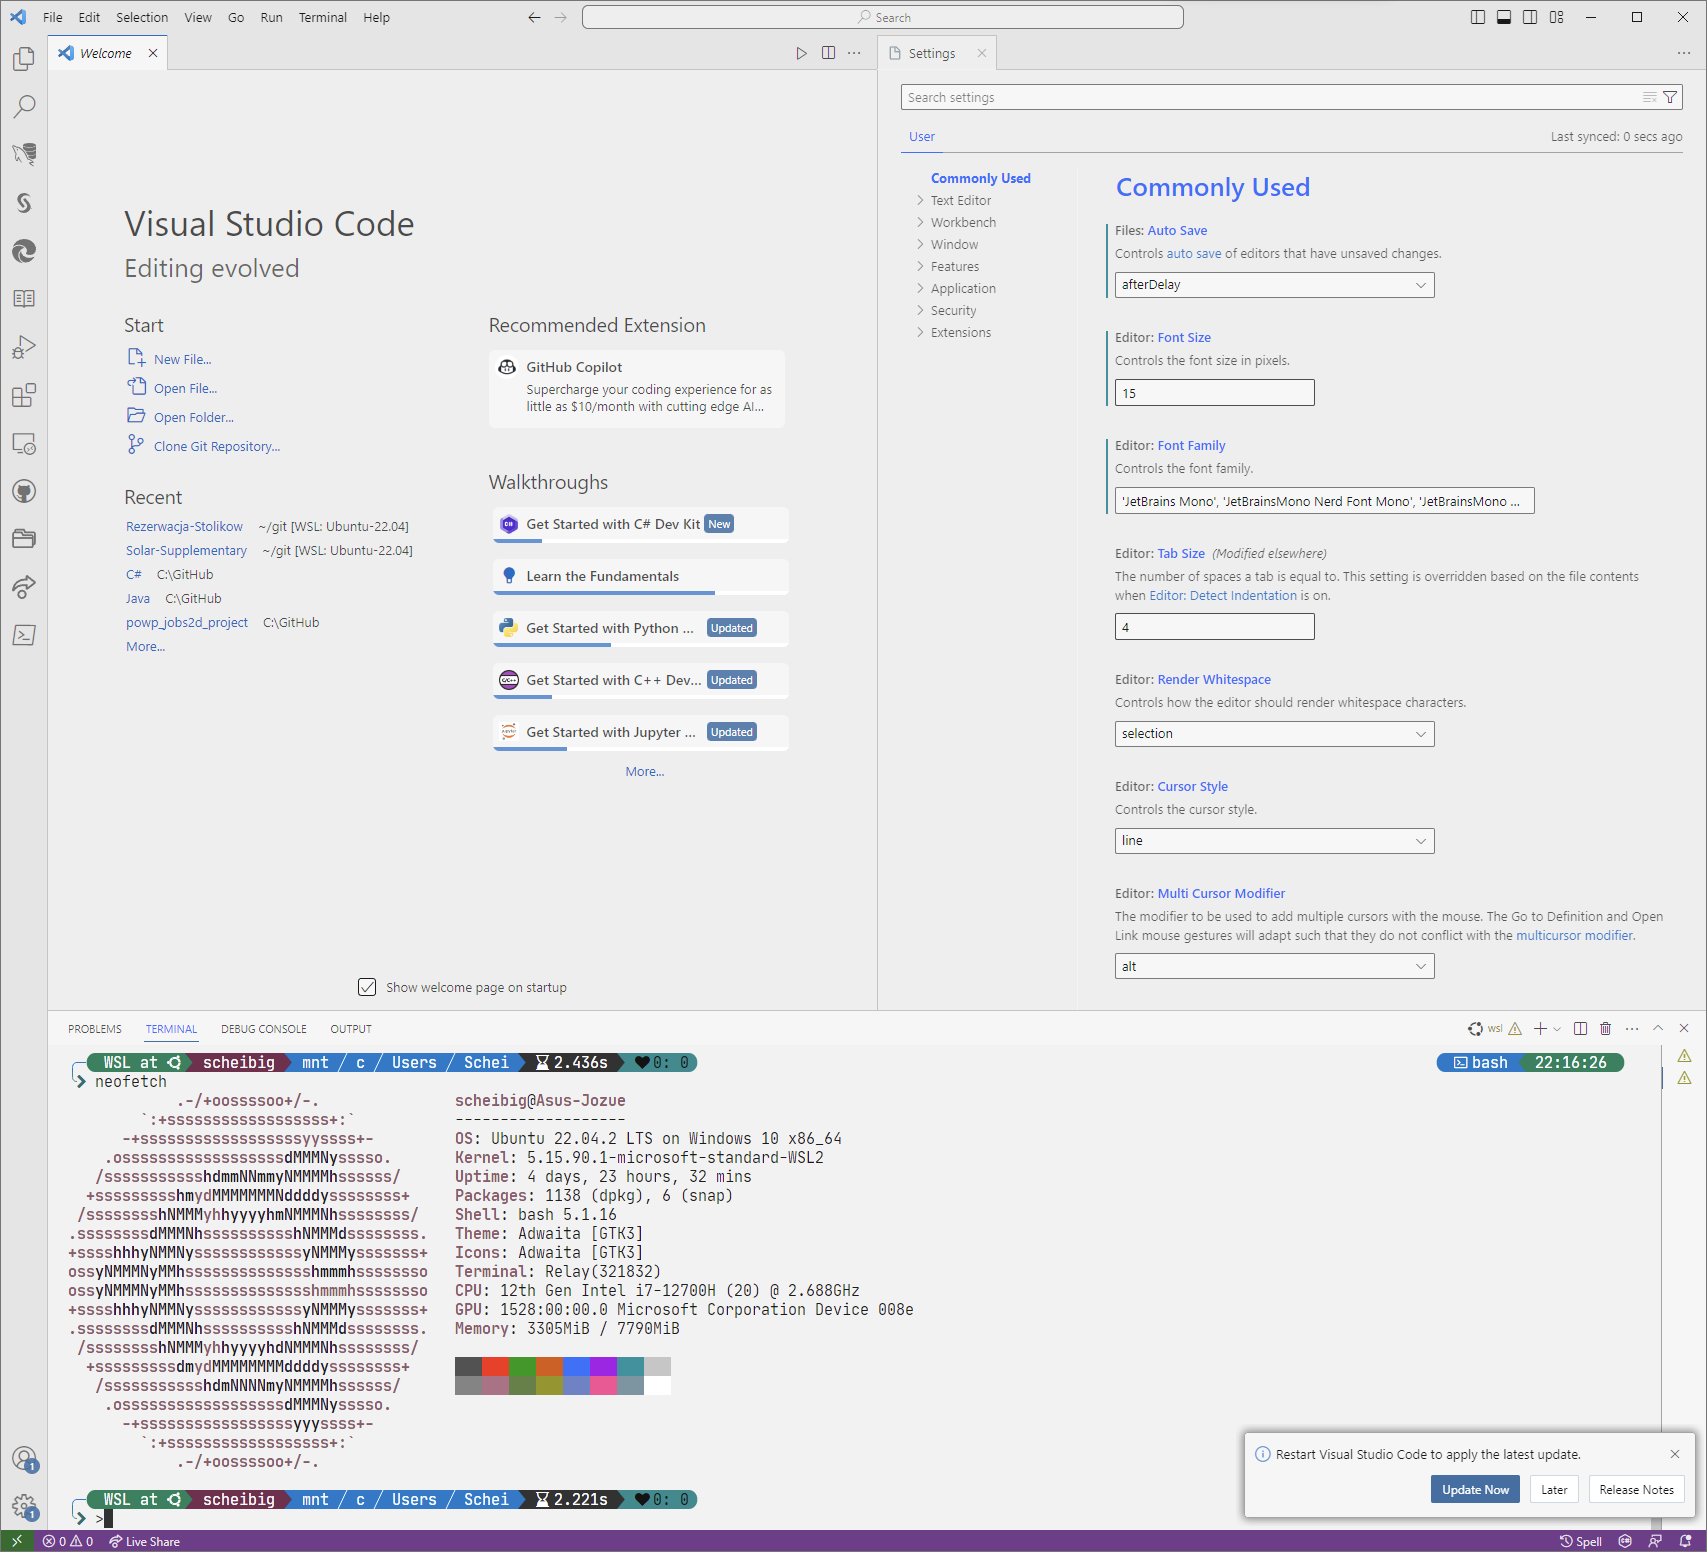Screen dimensions: 1707x1552
Task: Click the feedback icon in the status bar
Action: 1655,1541
